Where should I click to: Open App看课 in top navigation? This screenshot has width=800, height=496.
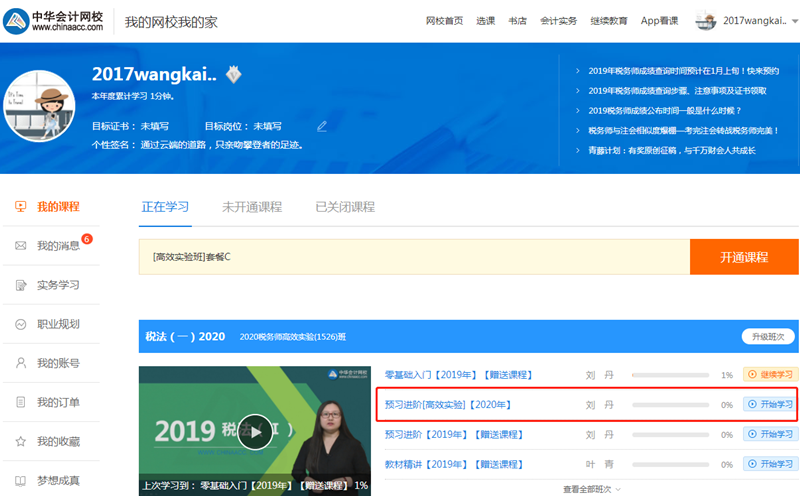pos(660,21)
